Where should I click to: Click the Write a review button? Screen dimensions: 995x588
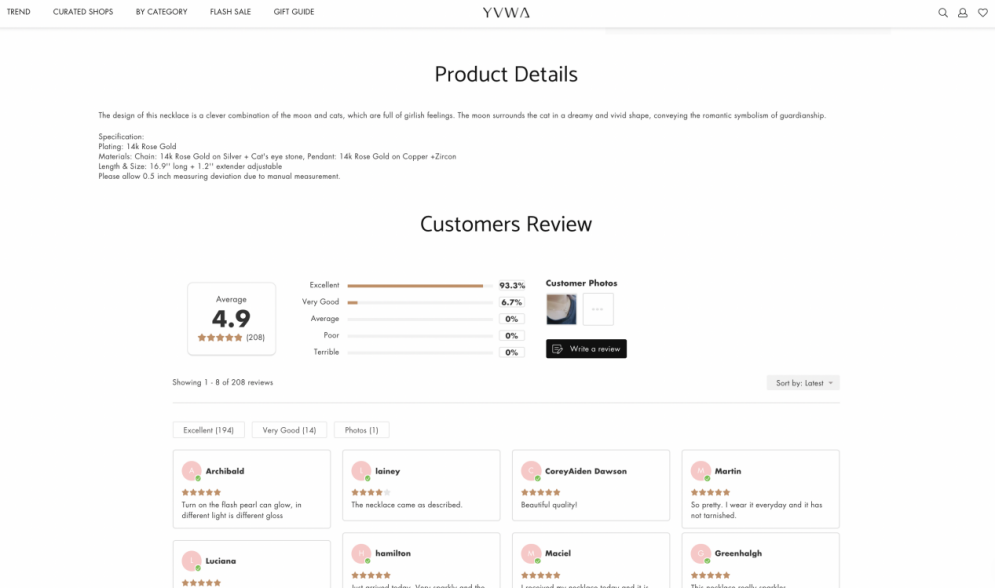point(586,349)
